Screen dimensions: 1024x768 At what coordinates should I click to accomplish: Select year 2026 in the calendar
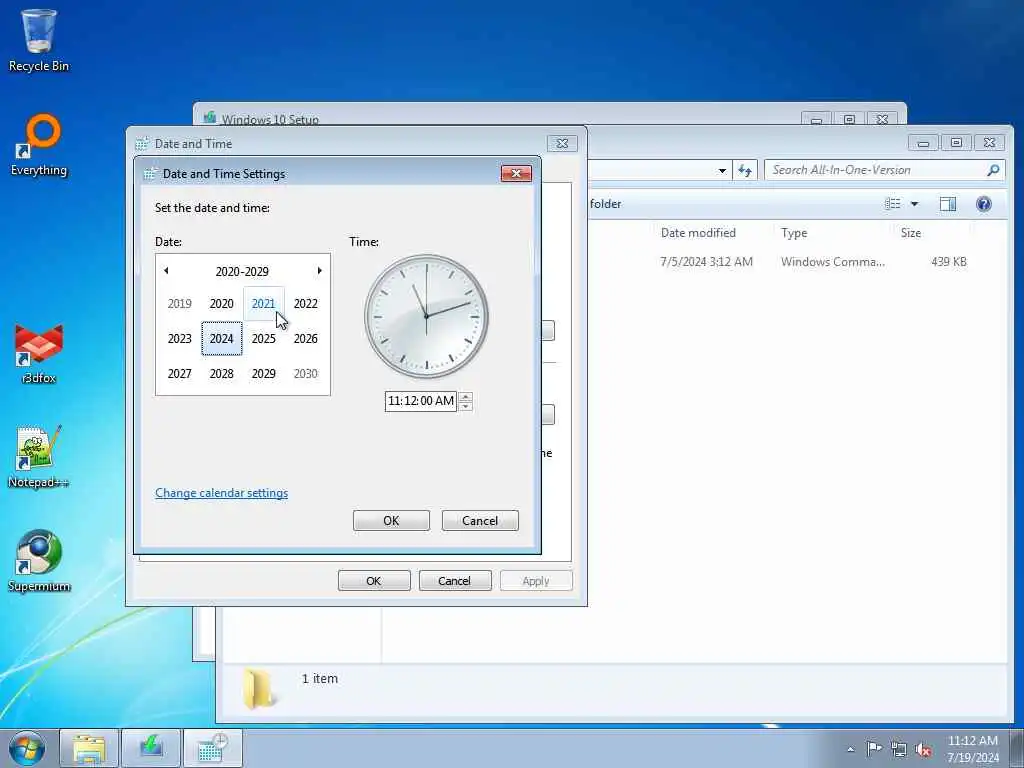coord(306,338)
